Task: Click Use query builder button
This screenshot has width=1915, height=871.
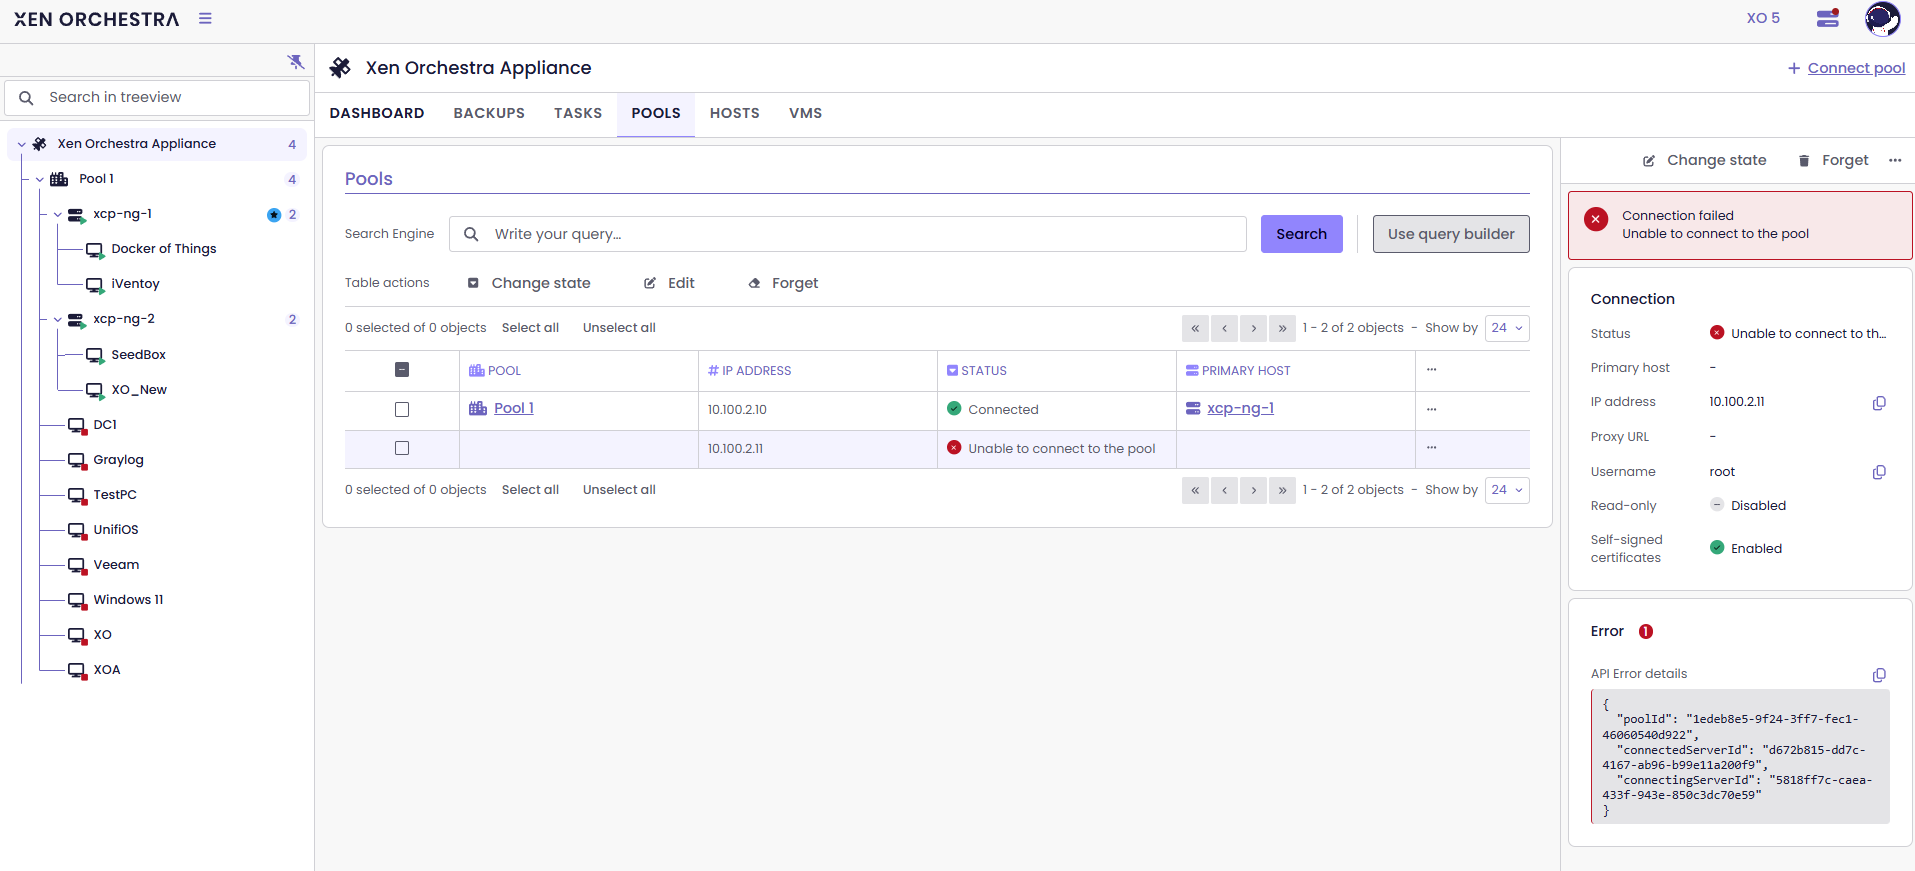Action: click(x=1451, y=234)
